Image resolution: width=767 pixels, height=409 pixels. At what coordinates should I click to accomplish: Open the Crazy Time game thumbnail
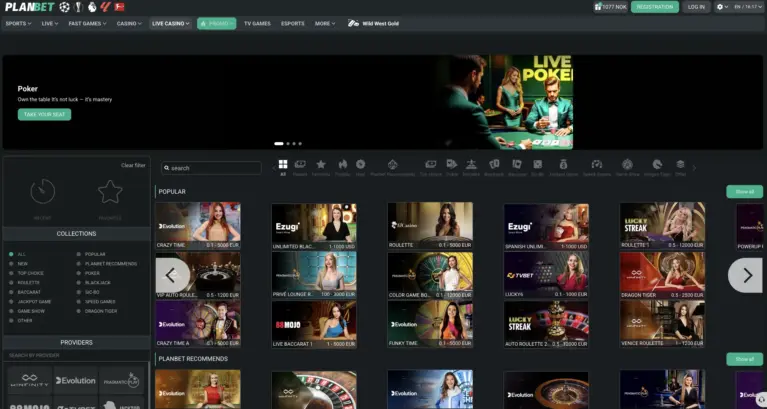click(198, 226)
